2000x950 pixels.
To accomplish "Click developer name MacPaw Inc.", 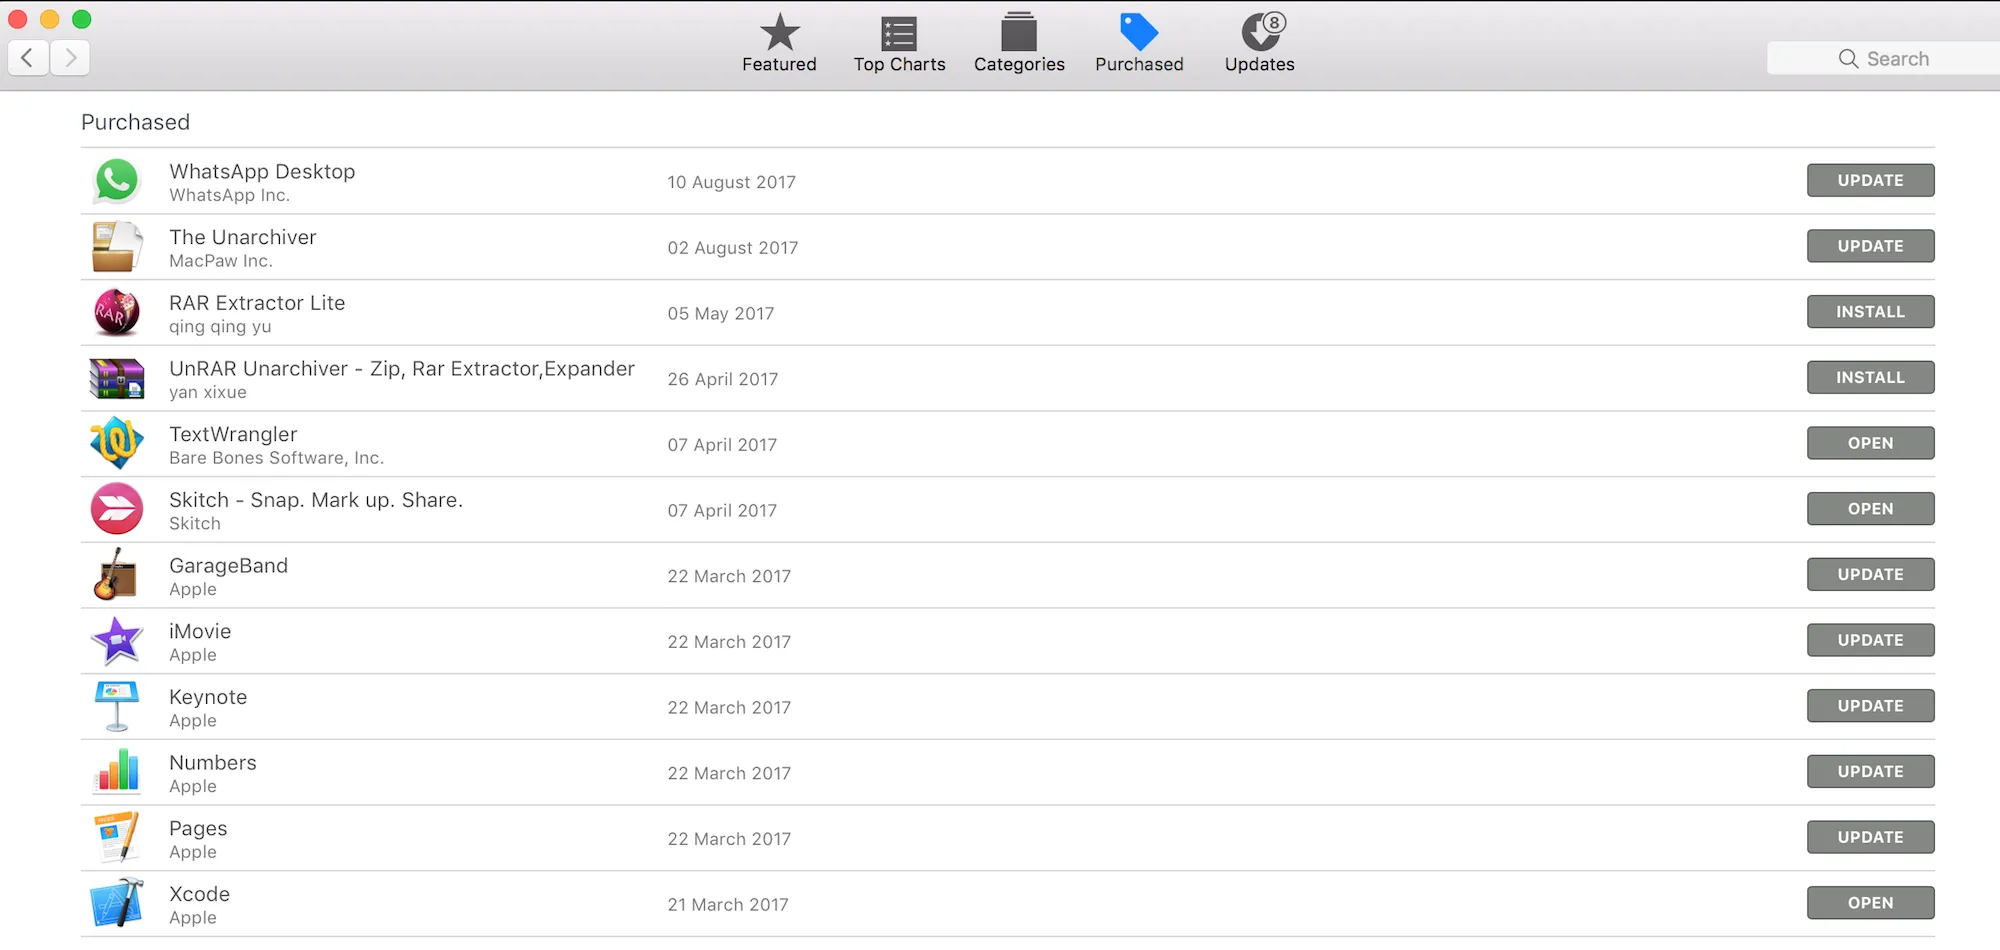I will [x=221, y=261].
